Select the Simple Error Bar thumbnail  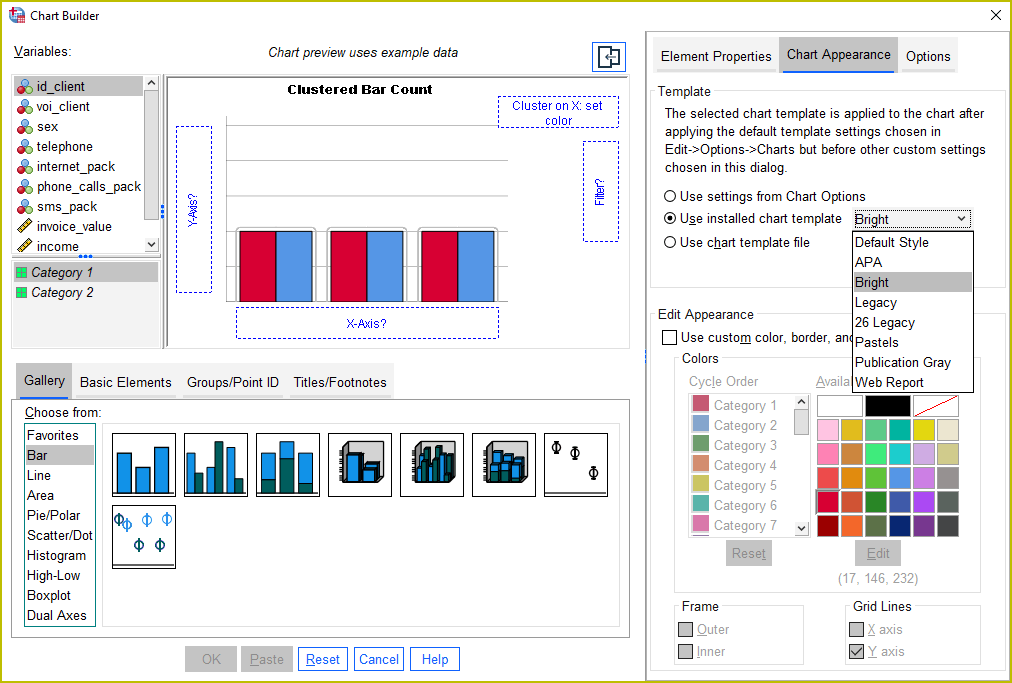pos(576,465)
